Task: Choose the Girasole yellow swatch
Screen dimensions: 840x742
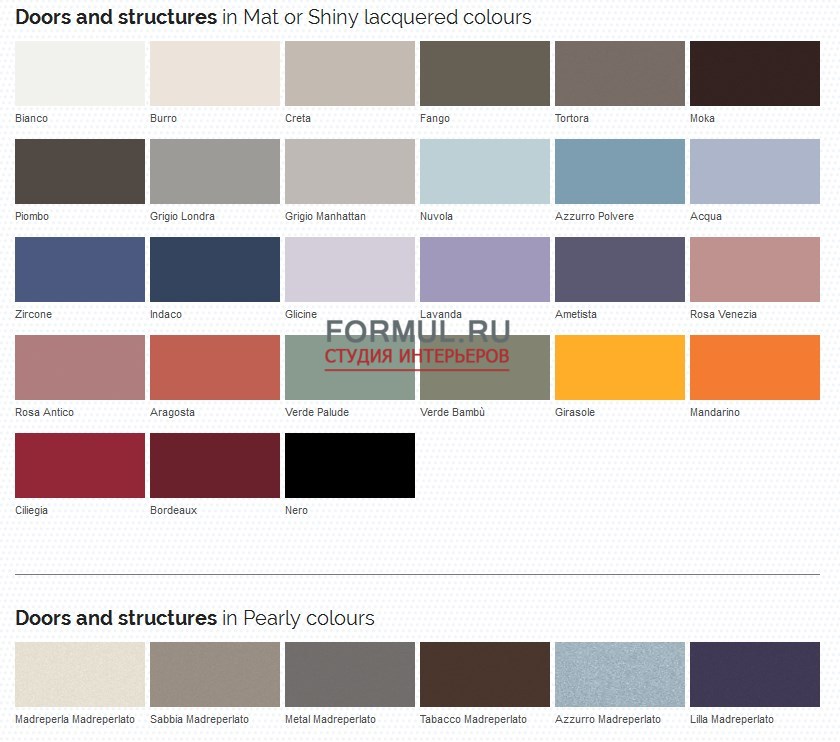Action: click(620, 367)
